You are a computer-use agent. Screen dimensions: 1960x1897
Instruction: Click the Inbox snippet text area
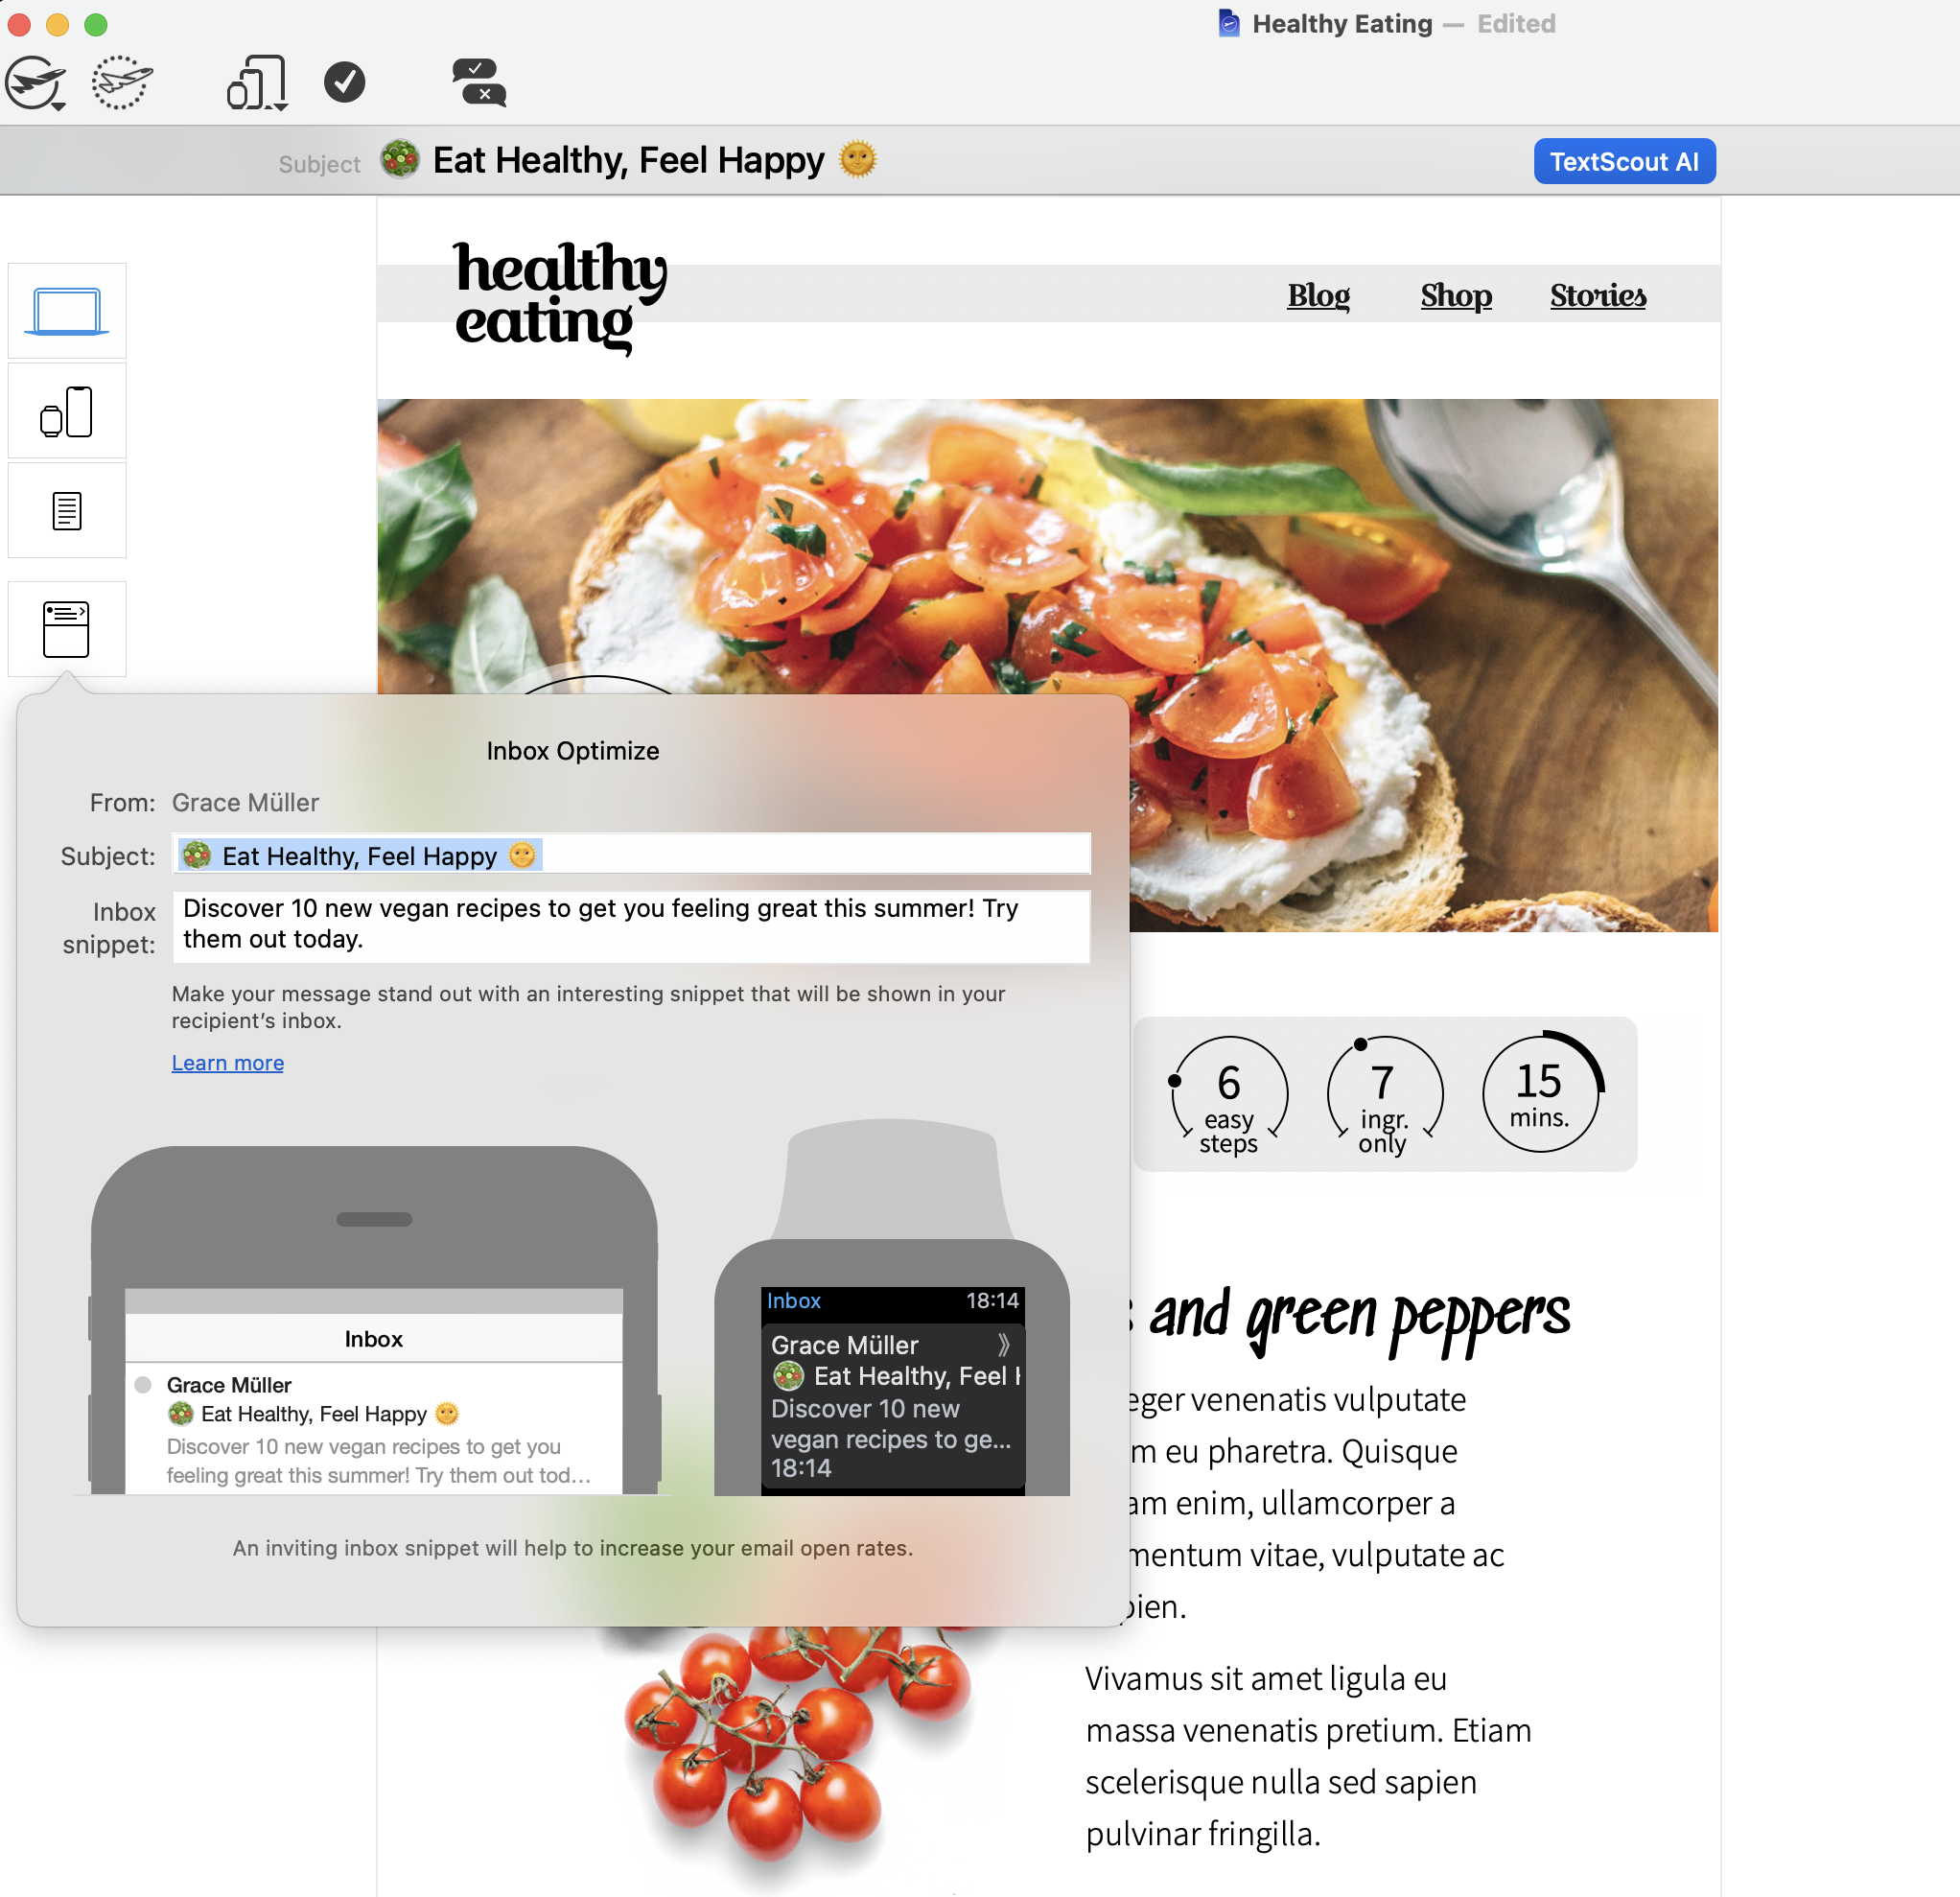[632, 924]
